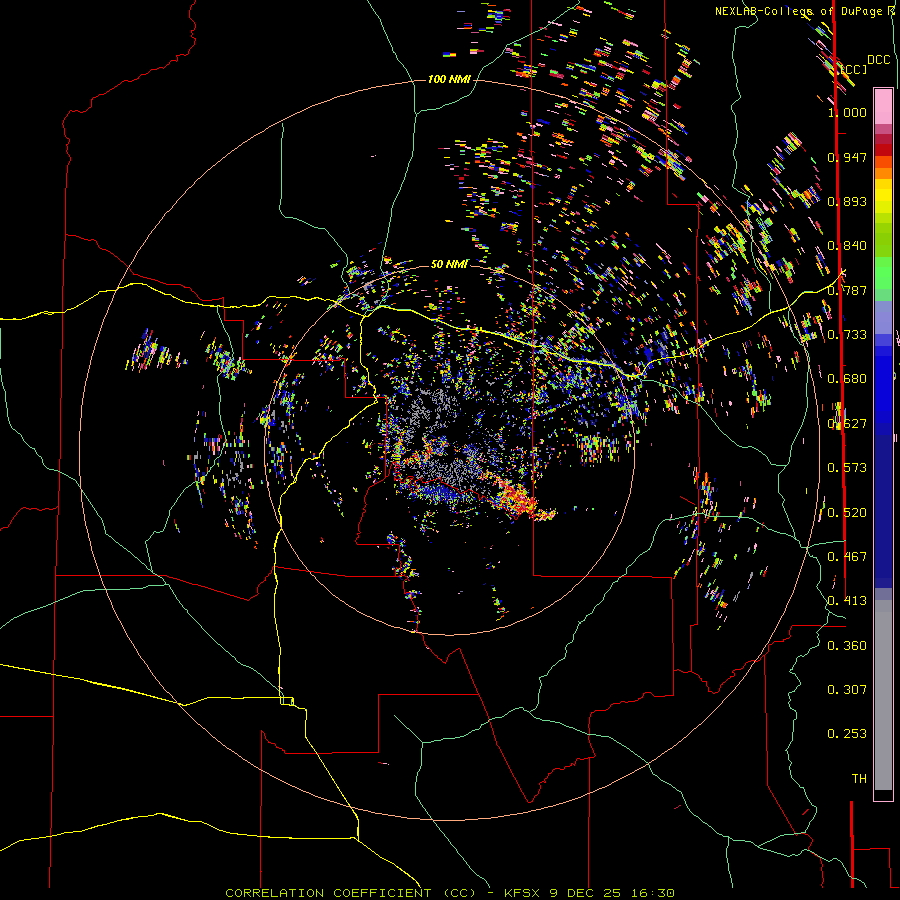Click the 0.467 scale value
The image size is (900, 900).
[x=847, y=557]
